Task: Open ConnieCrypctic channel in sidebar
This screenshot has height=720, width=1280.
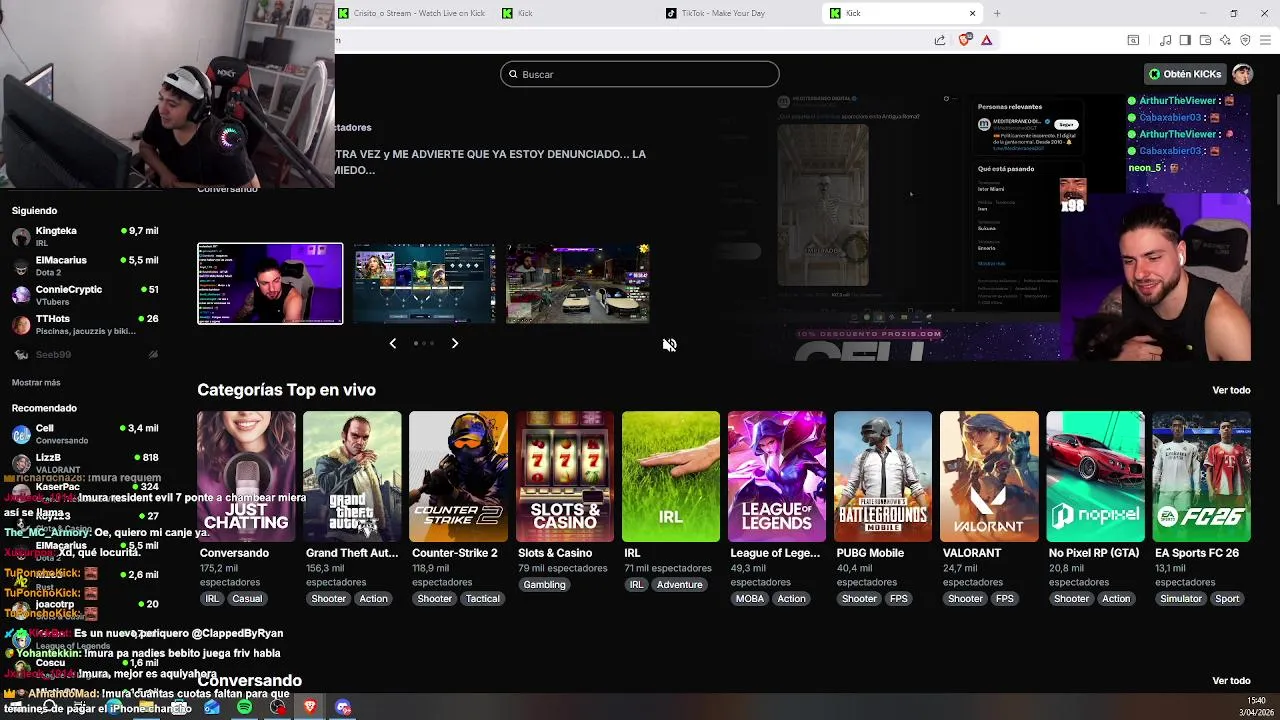Action: click(84, 295)
